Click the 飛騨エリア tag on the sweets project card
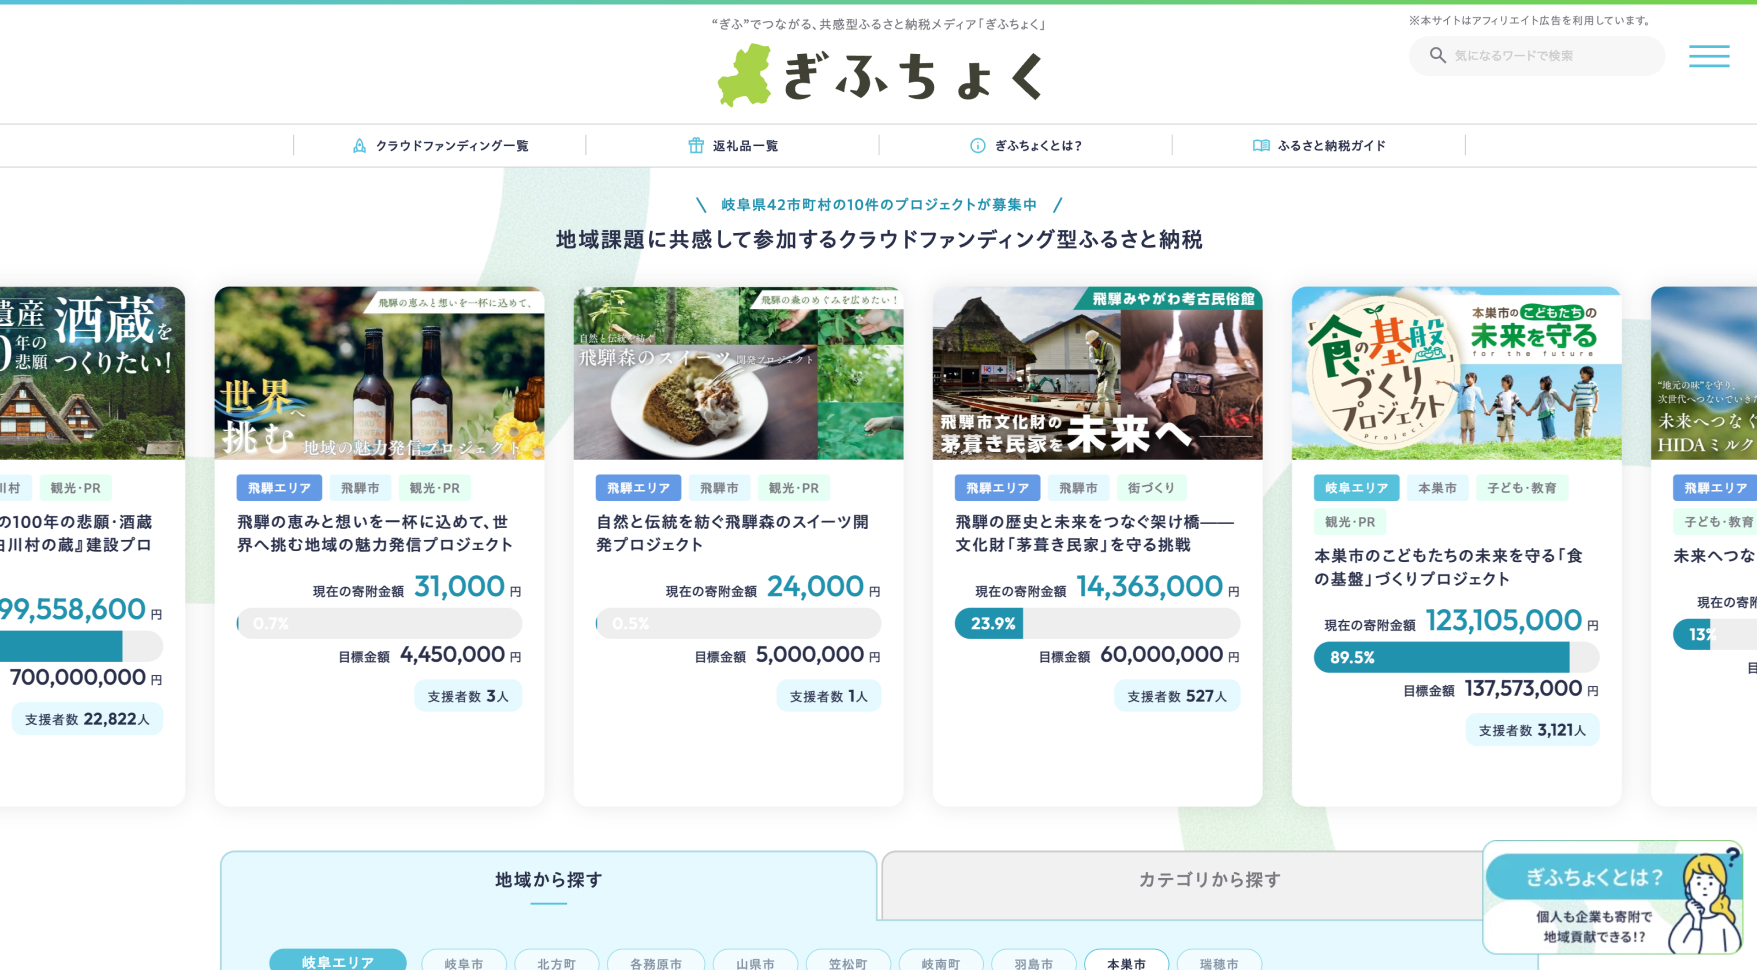Screen dimensions: 1757x970 coord(638,487)
